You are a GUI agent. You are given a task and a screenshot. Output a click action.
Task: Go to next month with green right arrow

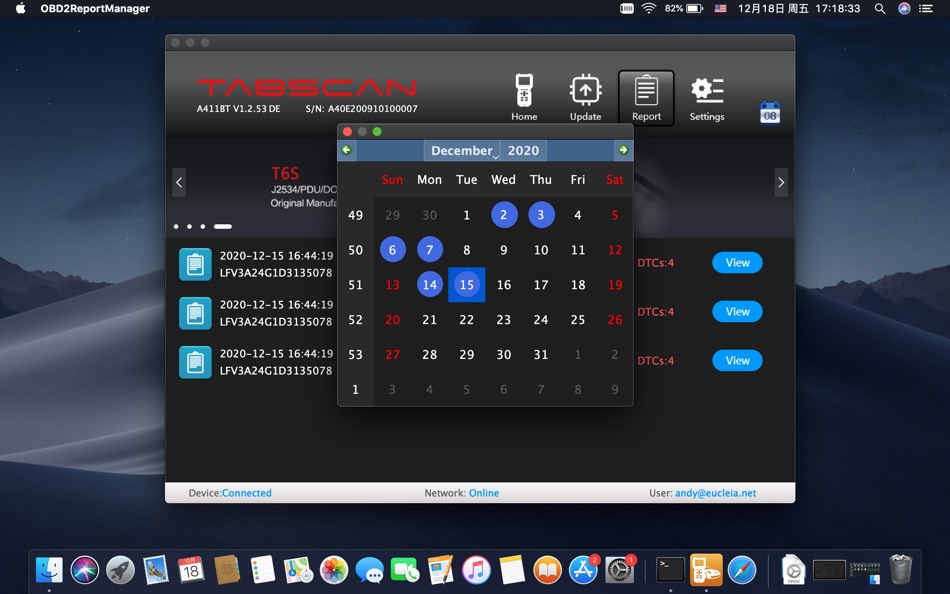point(623,150)
